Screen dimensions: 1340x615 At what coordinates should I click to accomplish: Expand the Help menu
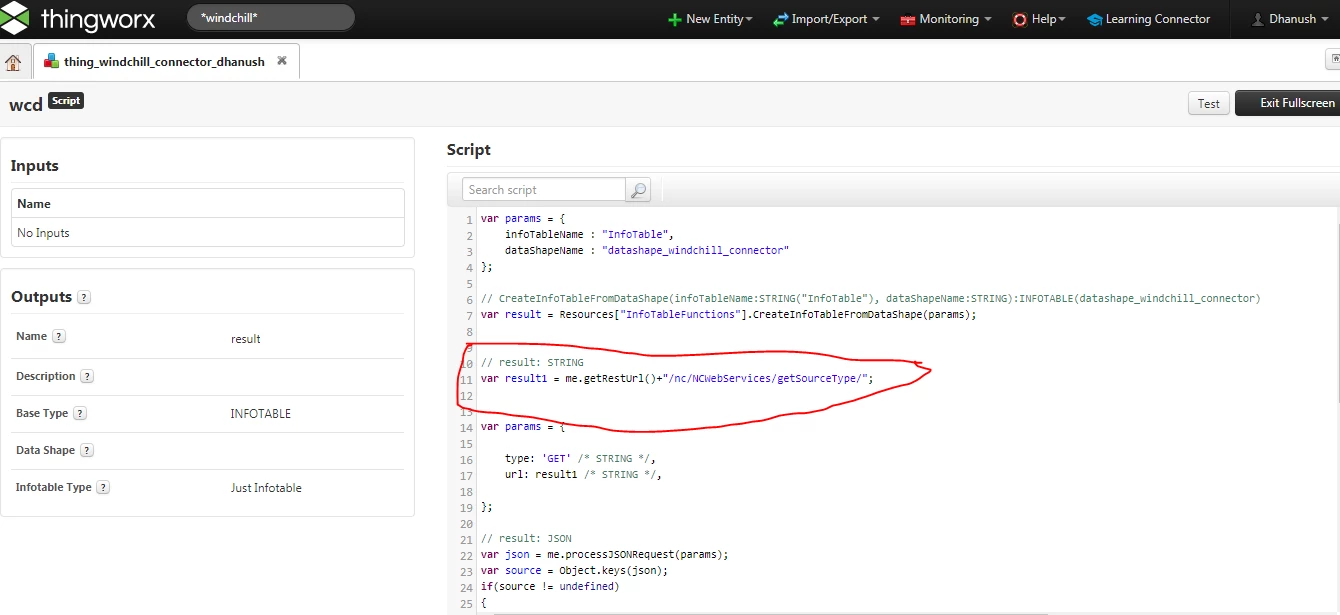coord(1039,19)
